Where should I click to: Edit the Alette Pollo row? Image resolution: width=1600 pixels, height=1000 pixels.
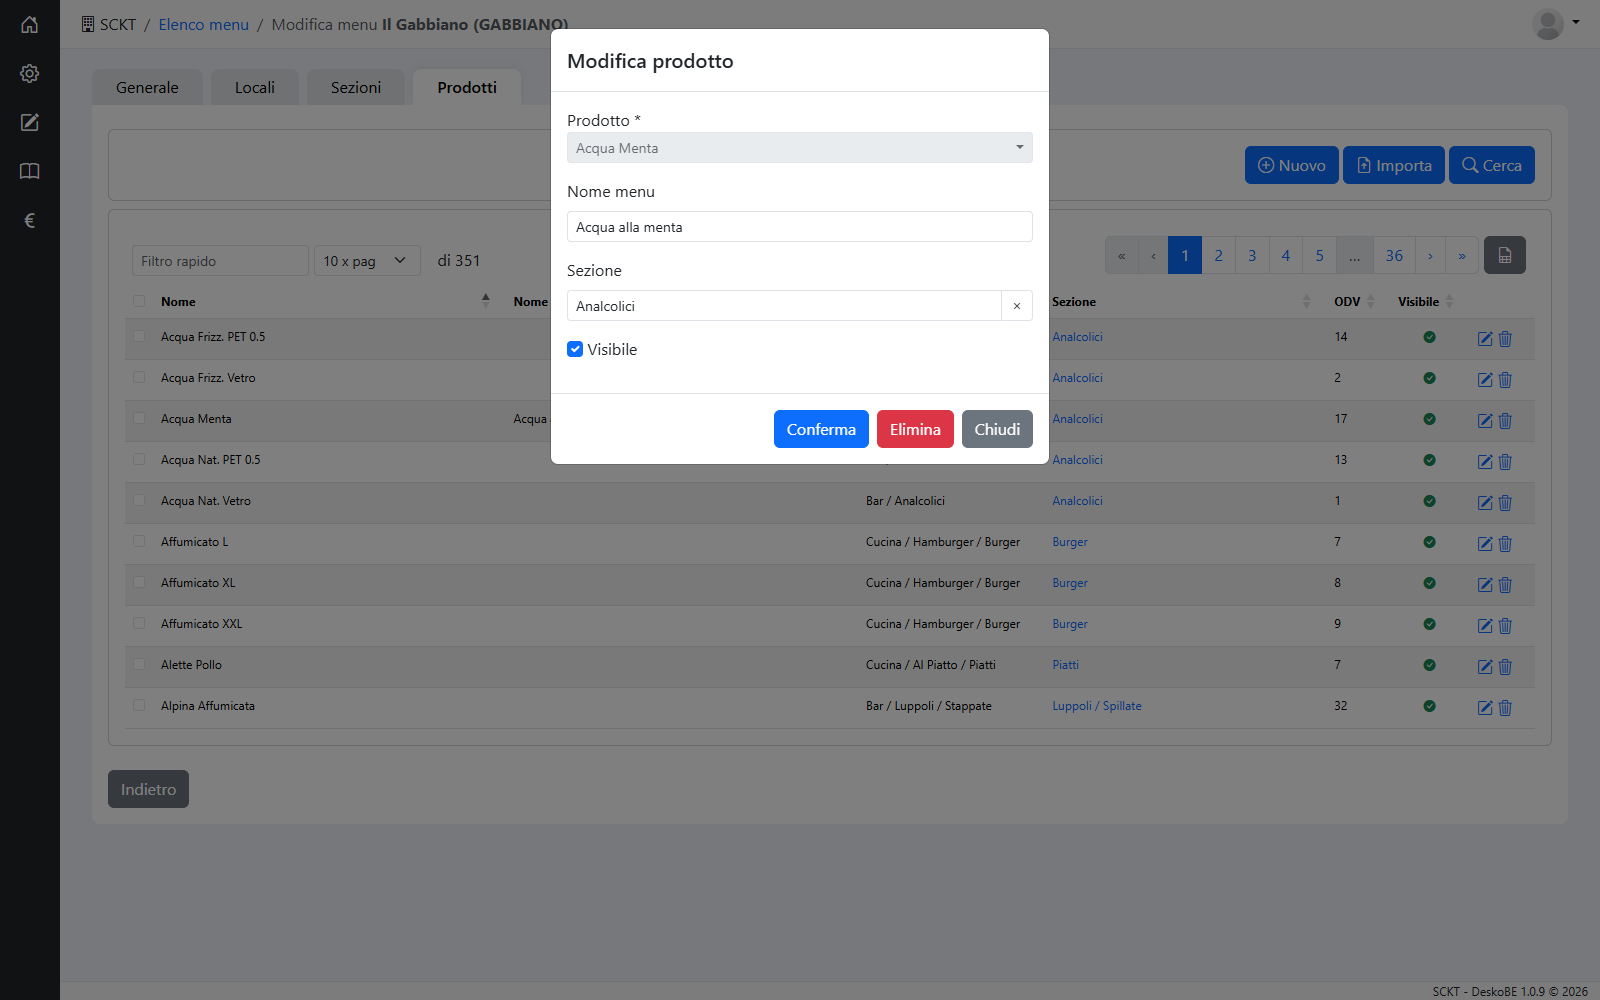1485,667
